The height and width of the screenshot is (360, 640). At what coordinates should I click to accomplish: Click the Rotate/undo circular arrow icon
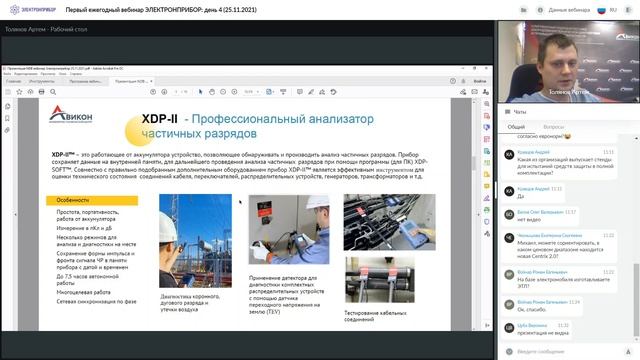pyautogui.click(x=333, y=92)
